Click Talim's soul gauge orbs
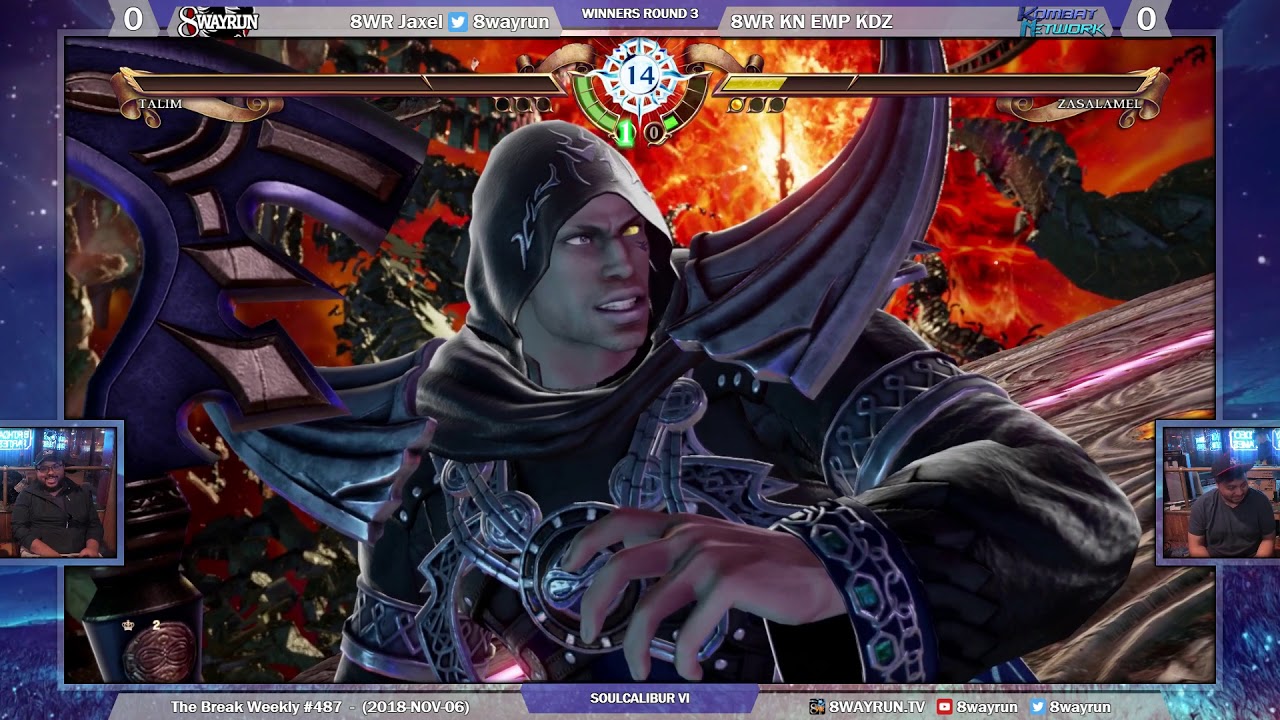The height and width of the screenshot is (720, 1280). (522, 104)
